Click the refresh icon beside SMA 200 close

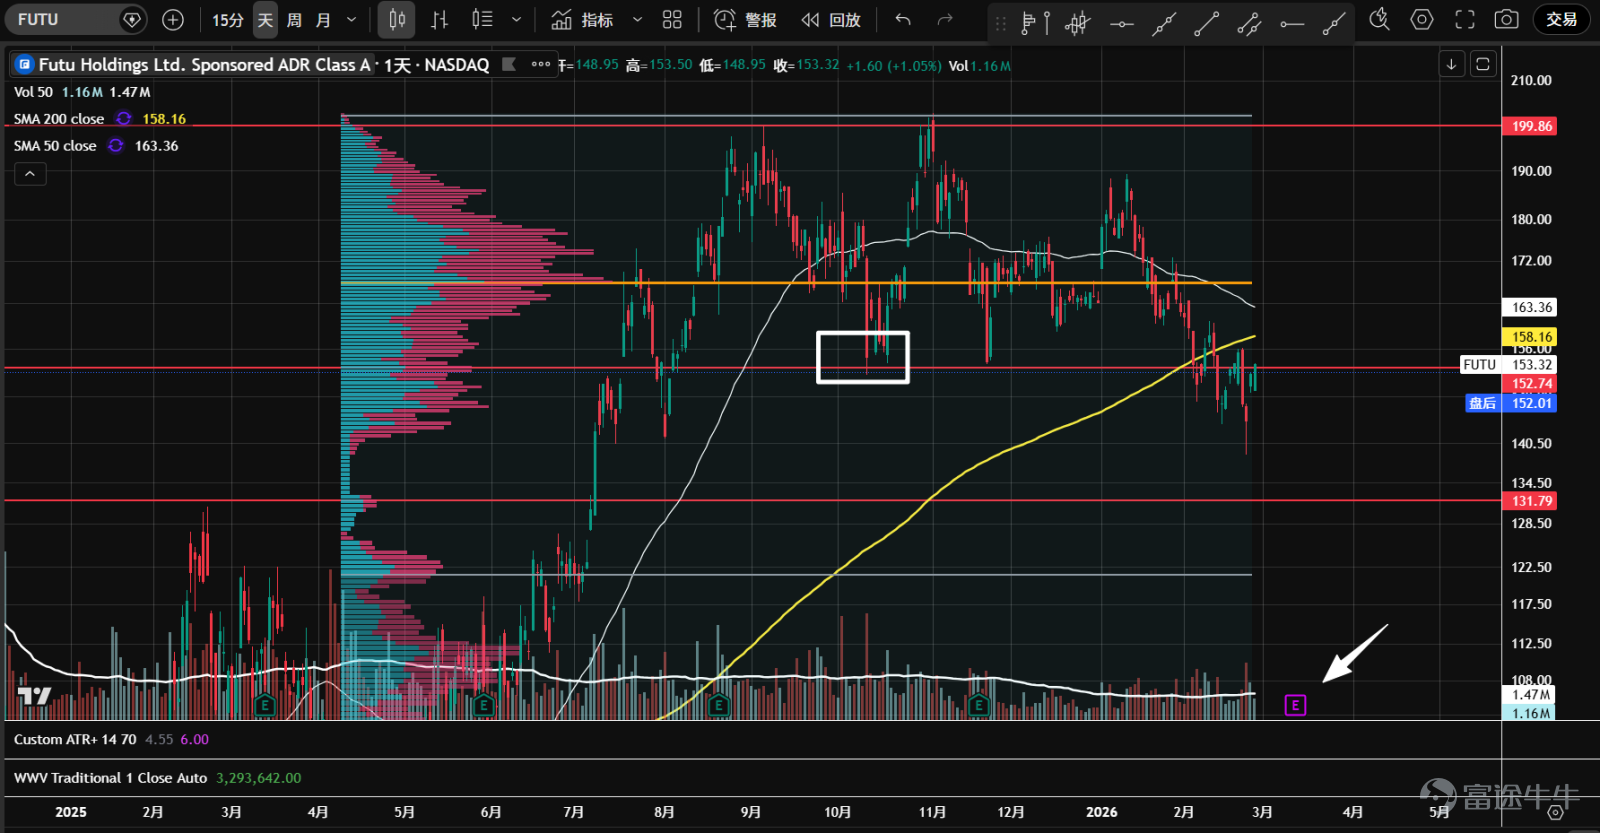coord(123,119)
